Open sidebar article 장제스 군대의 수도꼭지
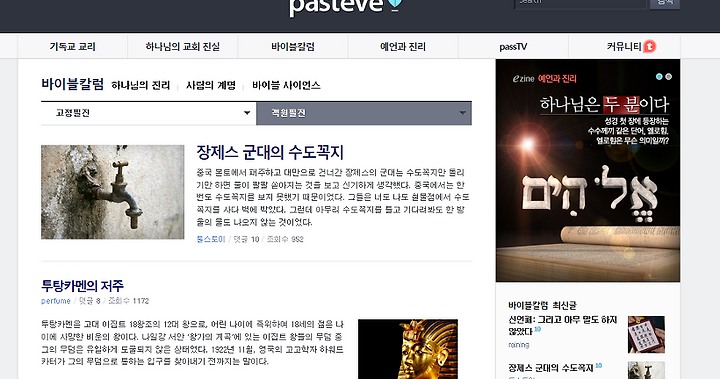Image resolution: width=720 pixels, height=379 pixels. point(551,368)
